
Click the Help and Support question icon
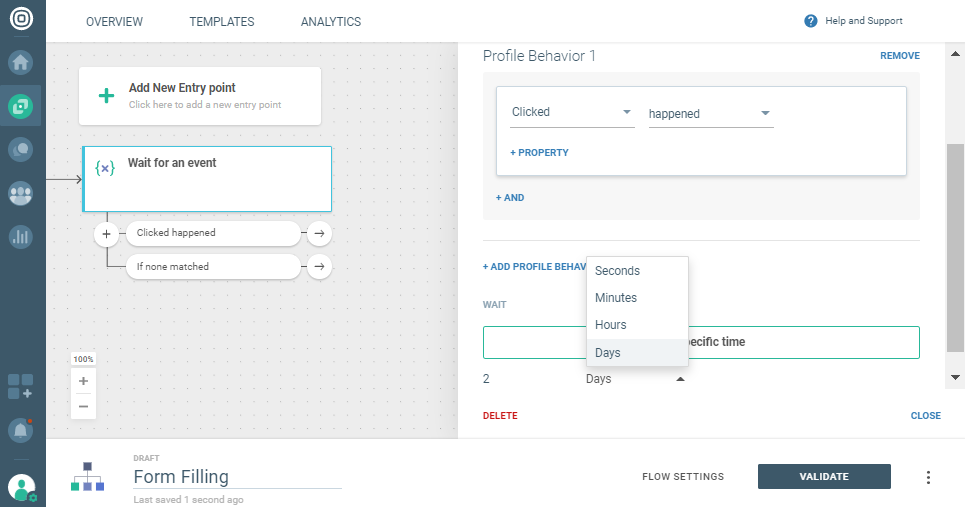[811, 21]
